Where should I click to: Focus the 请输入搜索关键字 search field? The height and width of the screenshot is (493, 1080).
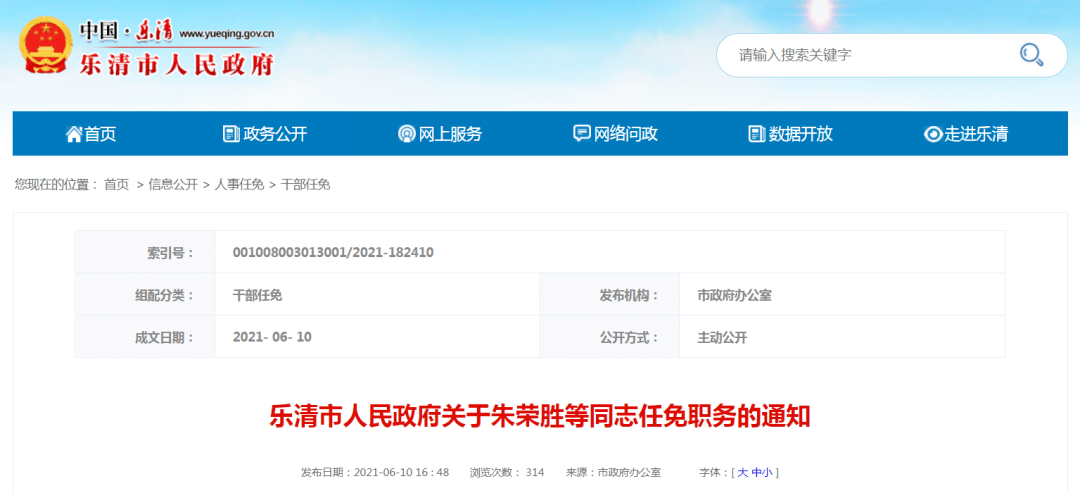(x=860, y=55)
